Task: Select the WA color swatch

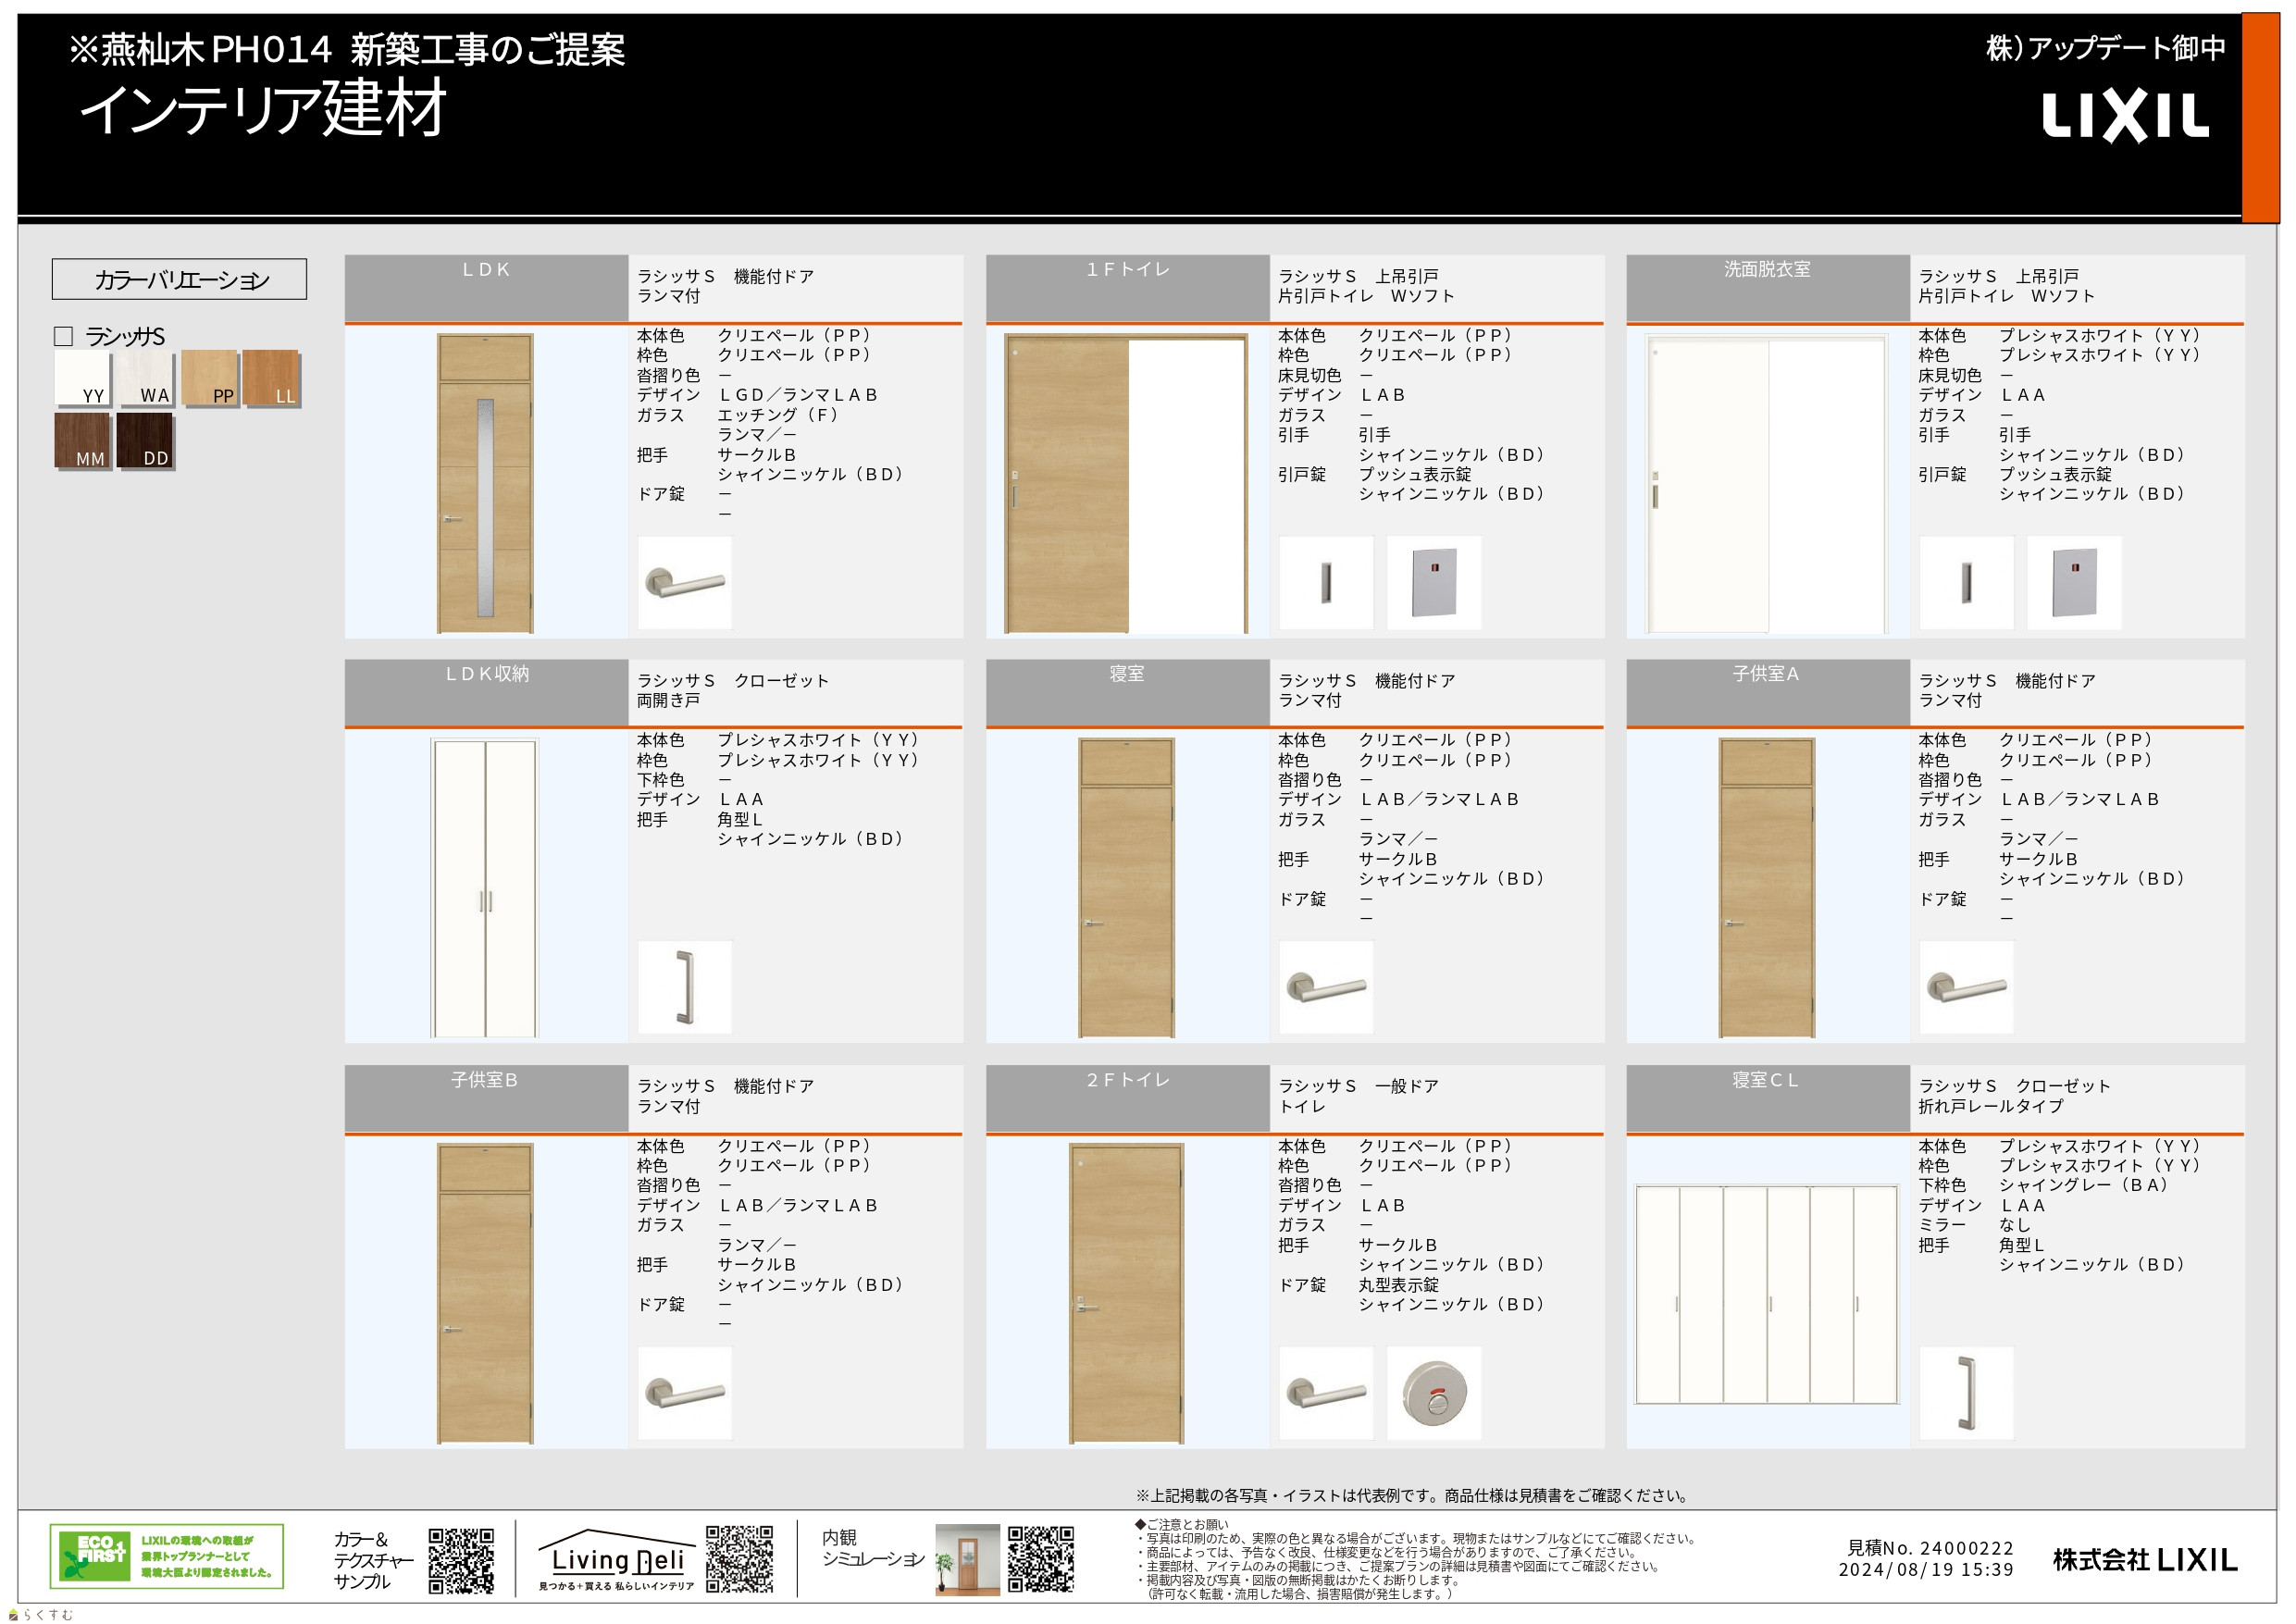Action: tap(145, 378)
